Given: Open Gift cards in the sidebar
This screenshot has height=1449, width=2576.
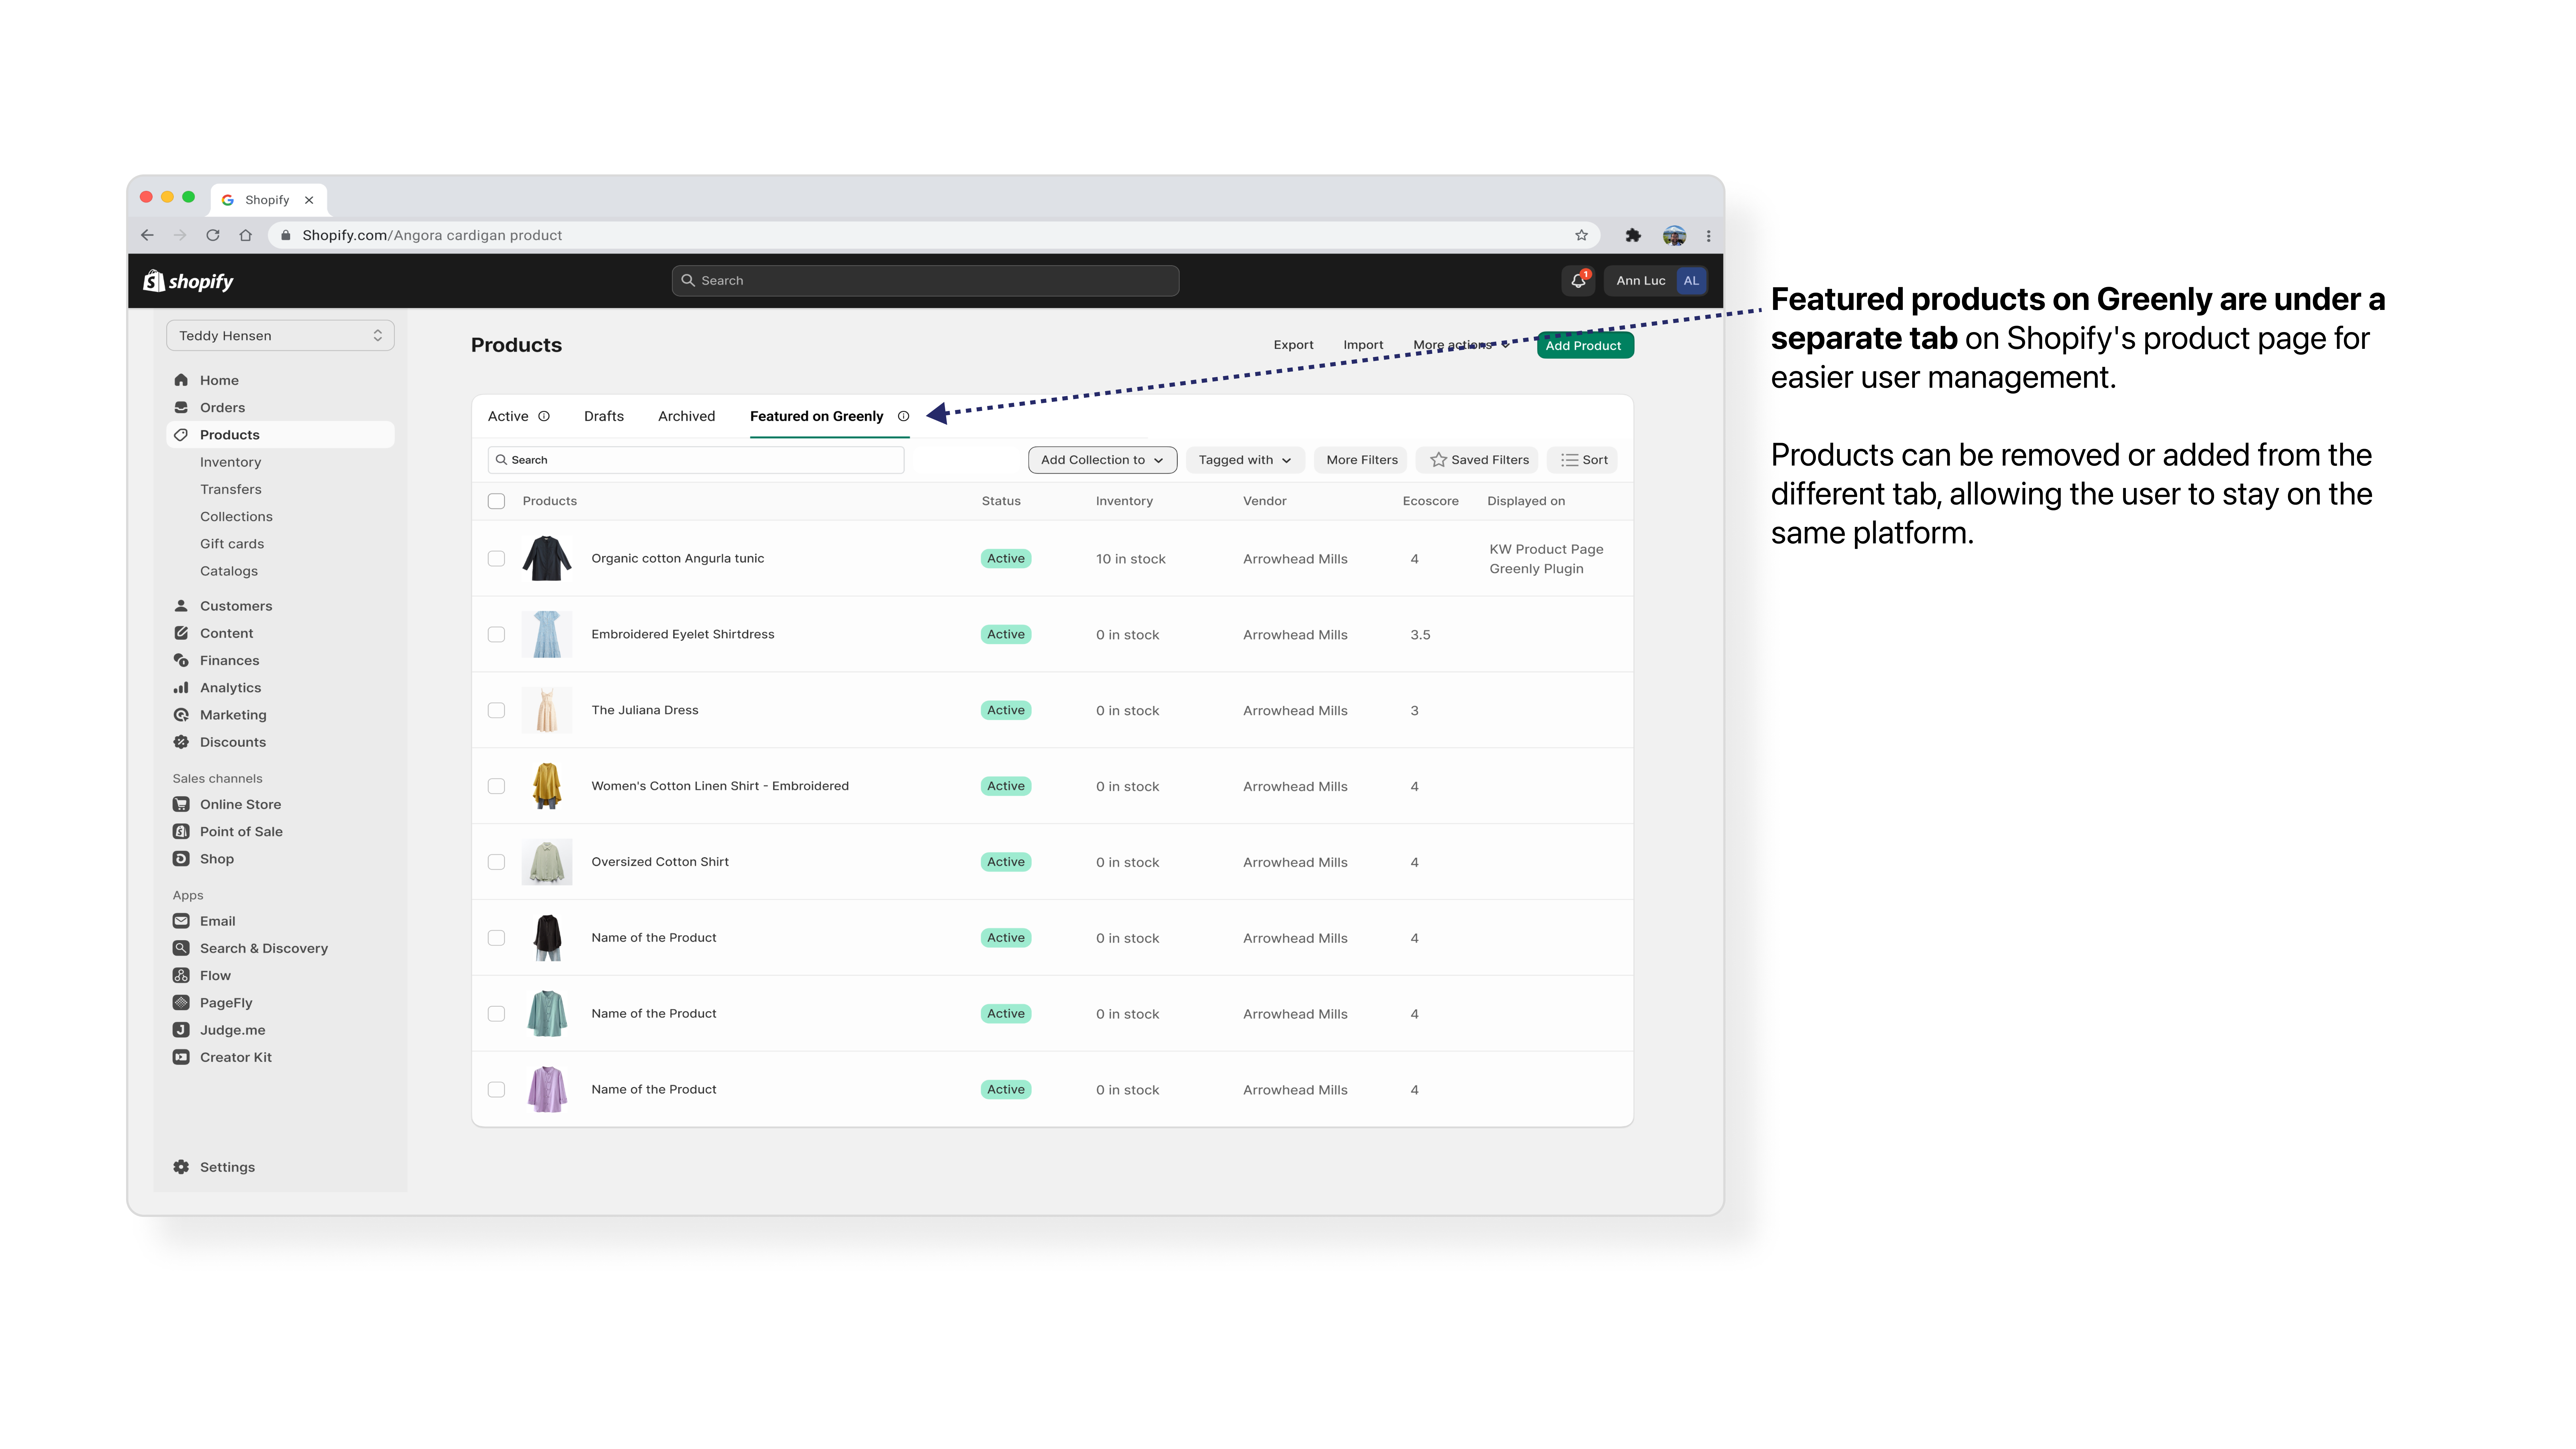Looking at the screenshot, I should [232, 544].
